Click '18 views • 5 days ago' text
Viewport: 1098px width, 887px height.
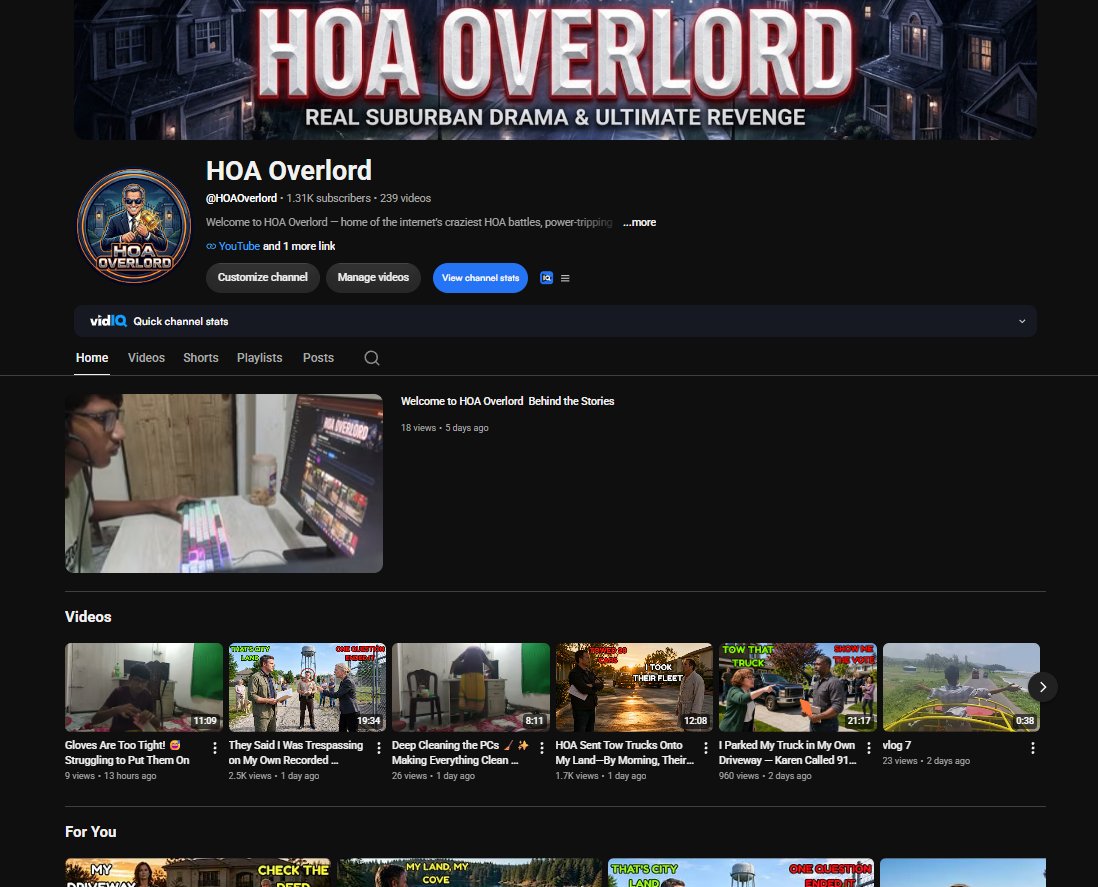click(445, 428)
